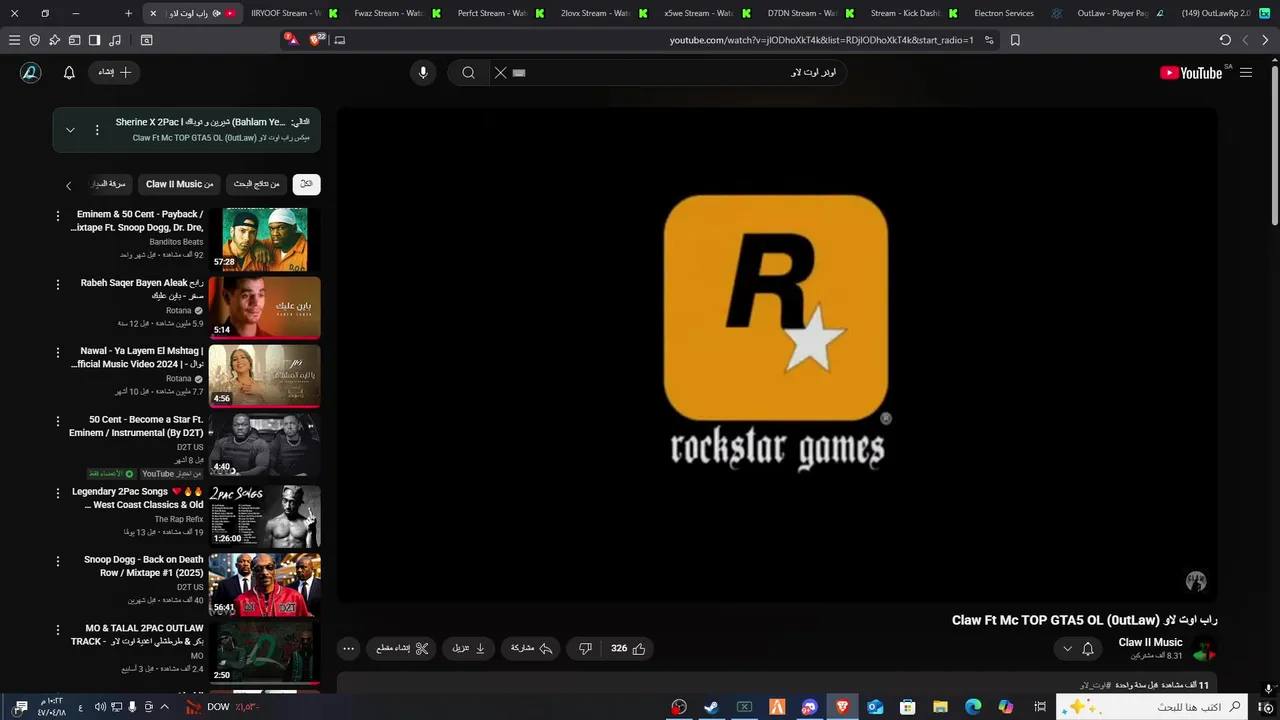The height and width of the screenshot is (720, 1280).
Task: Open playlist options three-dot menu
Action: [x=97, y=130]
